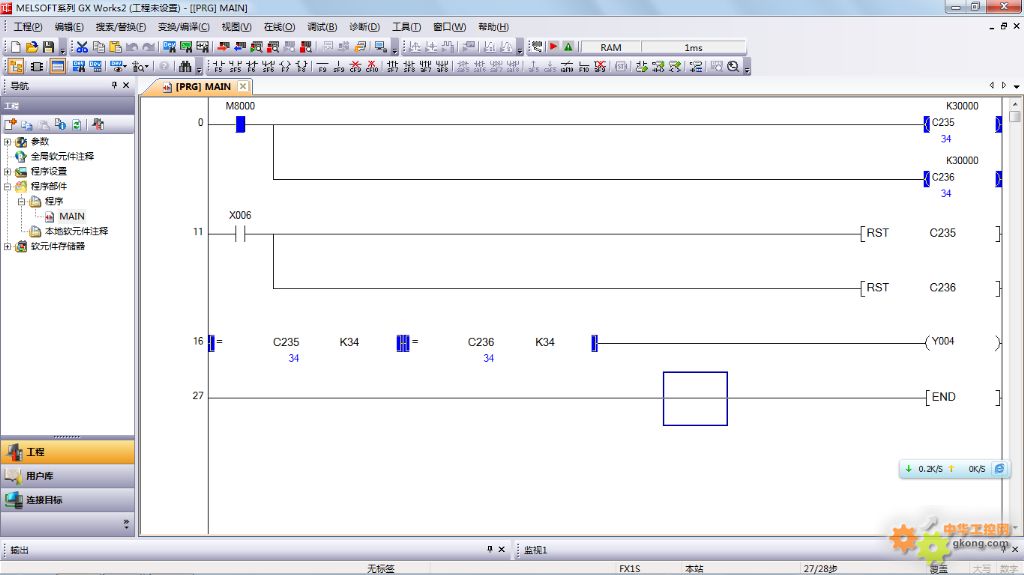1024x575 pixels.
Task: Save the project with the floppy icon
Action: (x=48, y=47)
